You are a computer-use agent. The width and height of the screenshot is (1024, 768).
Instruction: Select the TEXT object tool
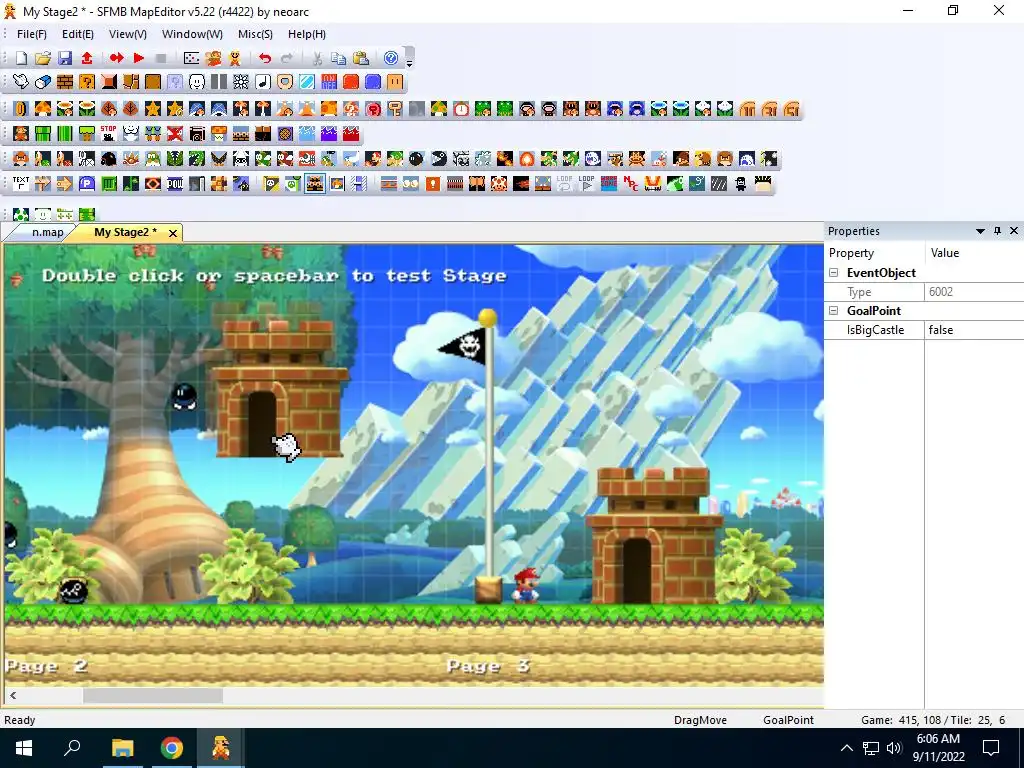point(21,184)
